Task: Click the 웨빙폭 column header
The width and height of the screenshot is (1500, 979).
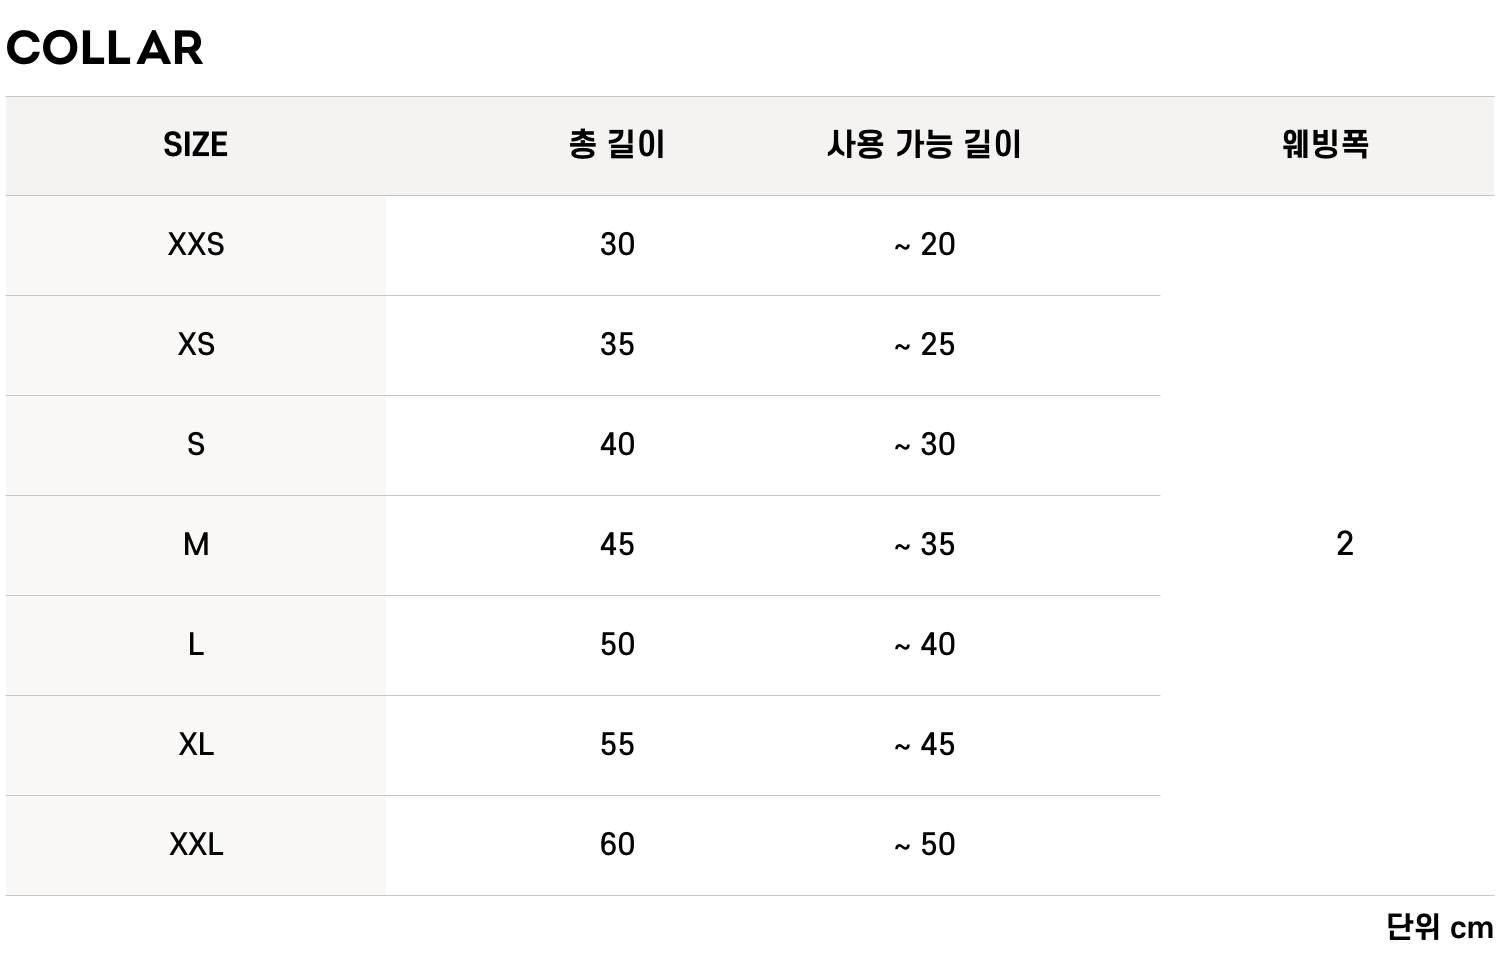Action: [x=1325, y=145]
